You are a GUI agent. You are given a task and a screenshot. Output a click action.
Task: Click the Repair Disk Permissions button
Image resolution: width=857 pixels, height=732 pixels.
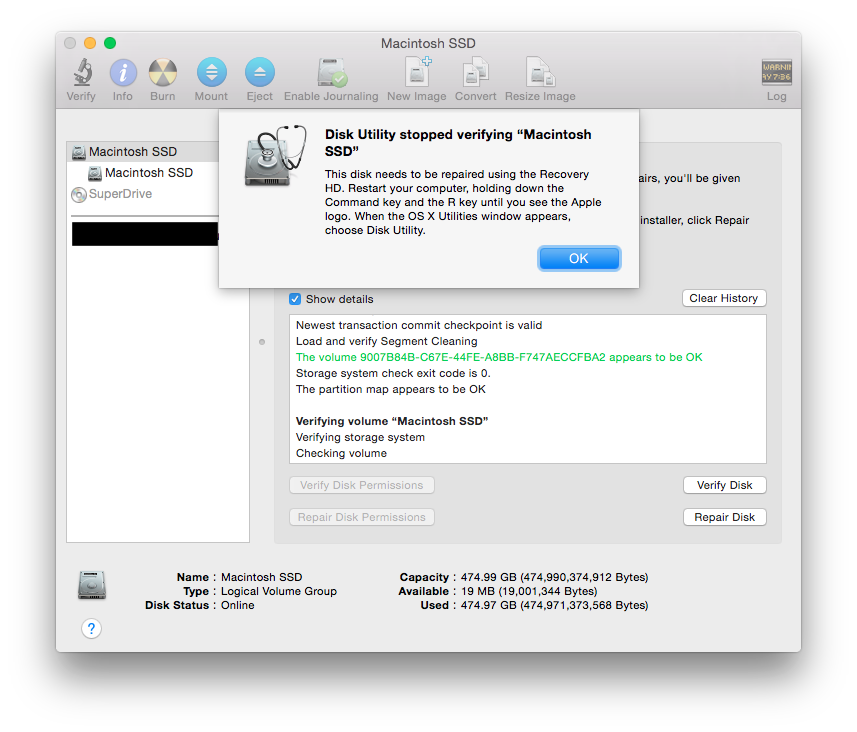(362, 517)
